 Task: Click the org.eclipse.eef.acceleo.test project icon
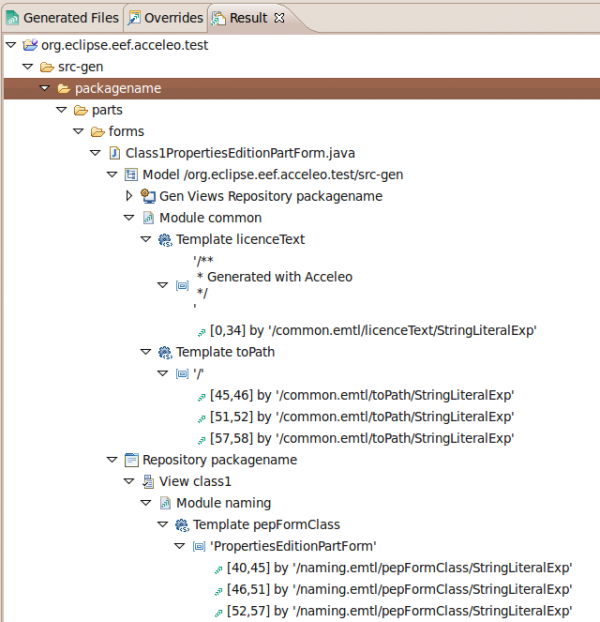click(x=29, y=45)
